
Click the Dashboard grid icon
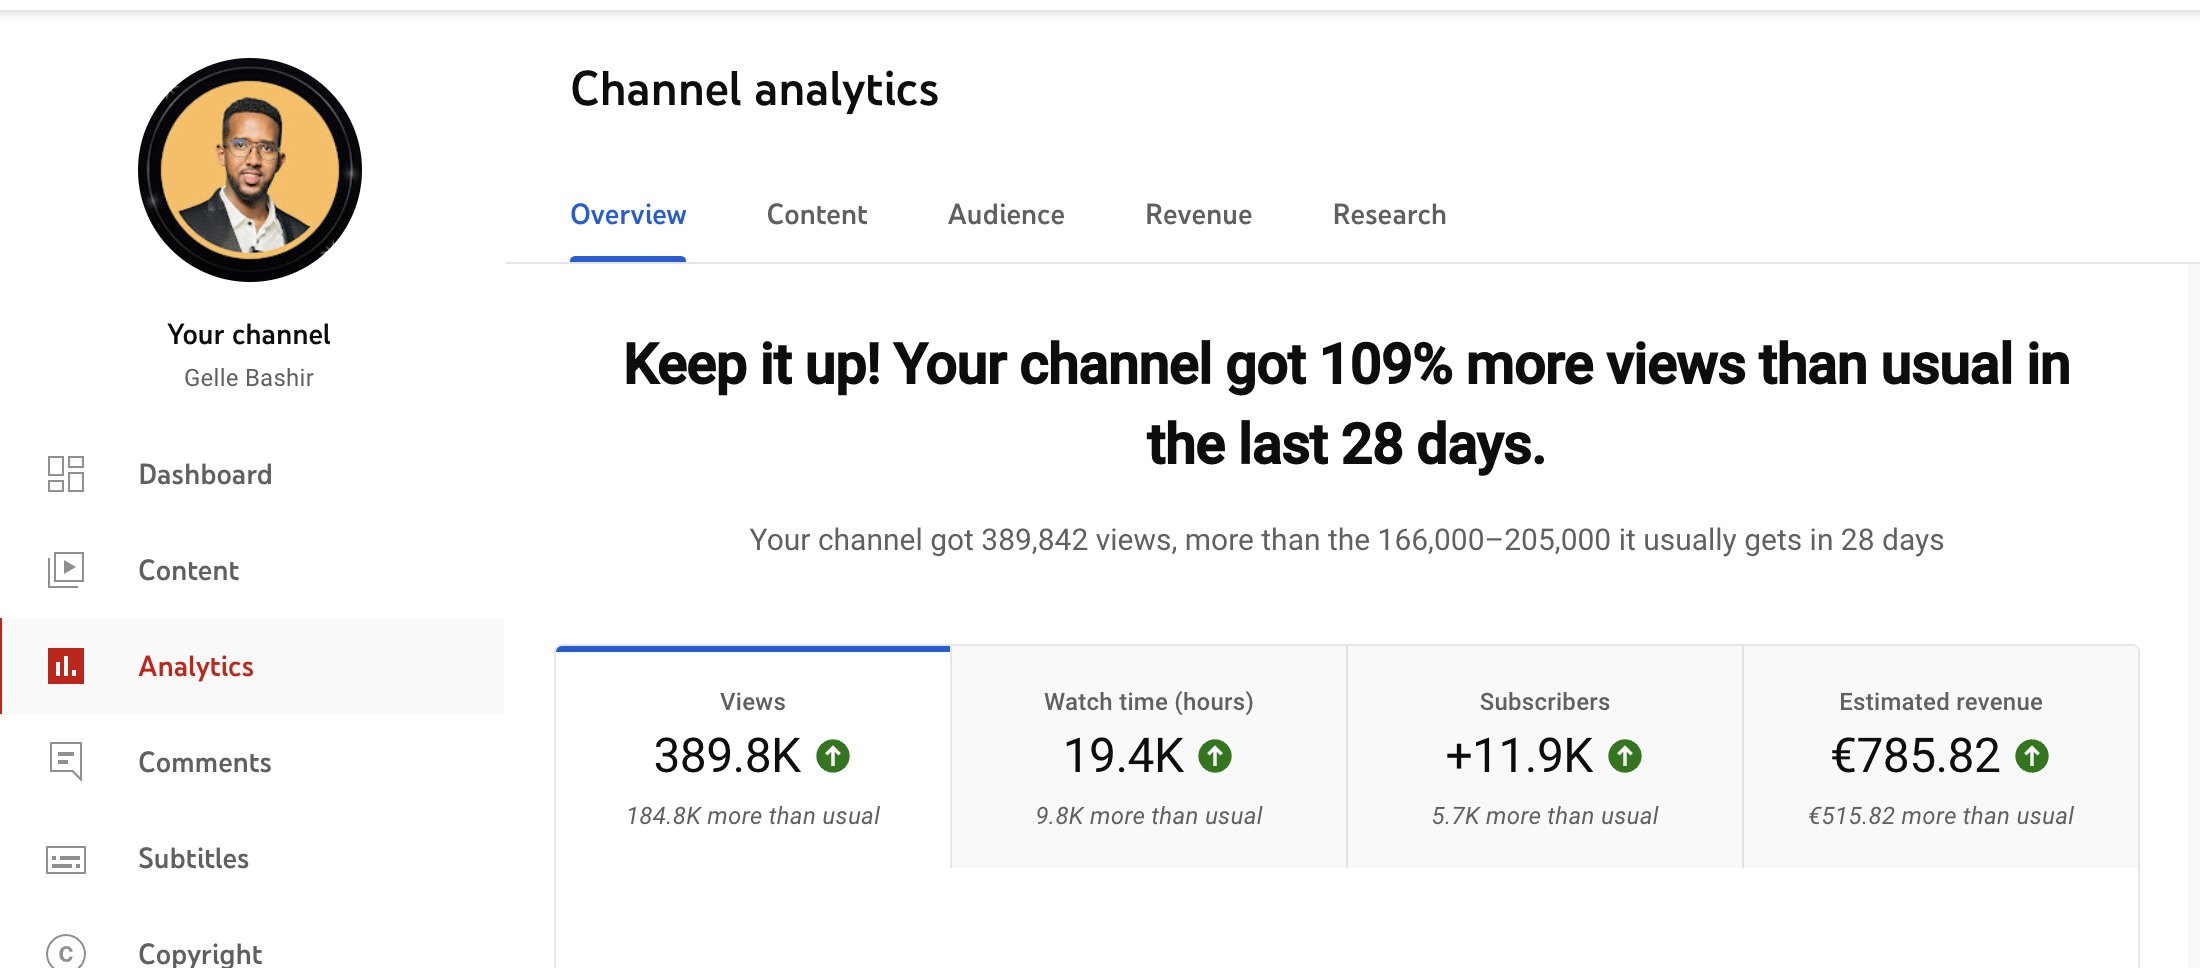(x=66, y=474)
